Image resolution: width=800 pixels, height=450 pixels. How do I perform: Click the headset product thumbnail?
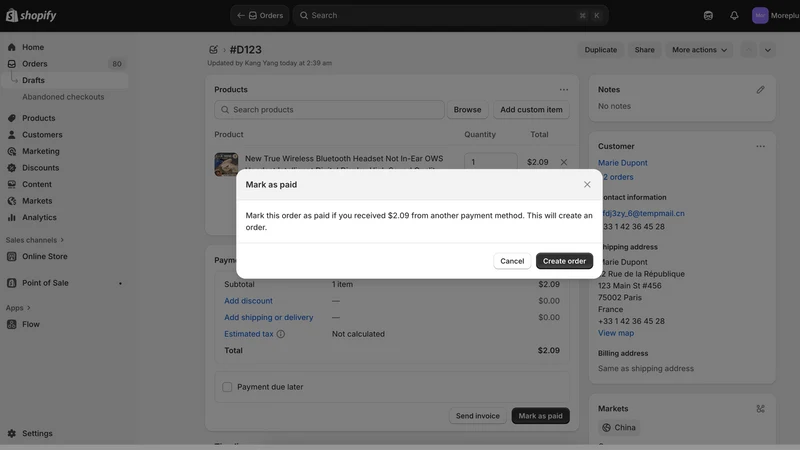[226, 164]
